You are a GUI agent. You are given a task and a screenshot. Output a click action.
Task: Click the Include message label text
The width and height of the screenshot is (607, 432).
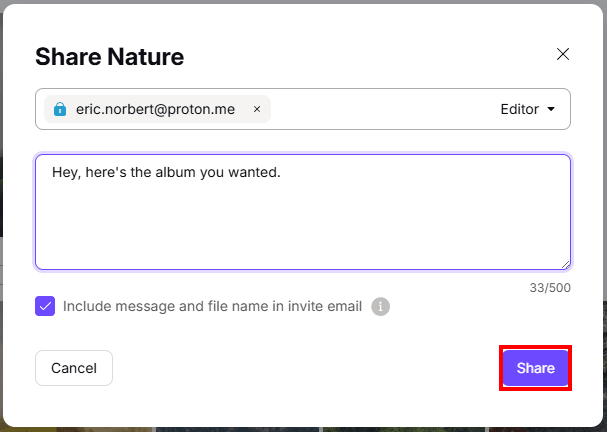pos(212,306)
